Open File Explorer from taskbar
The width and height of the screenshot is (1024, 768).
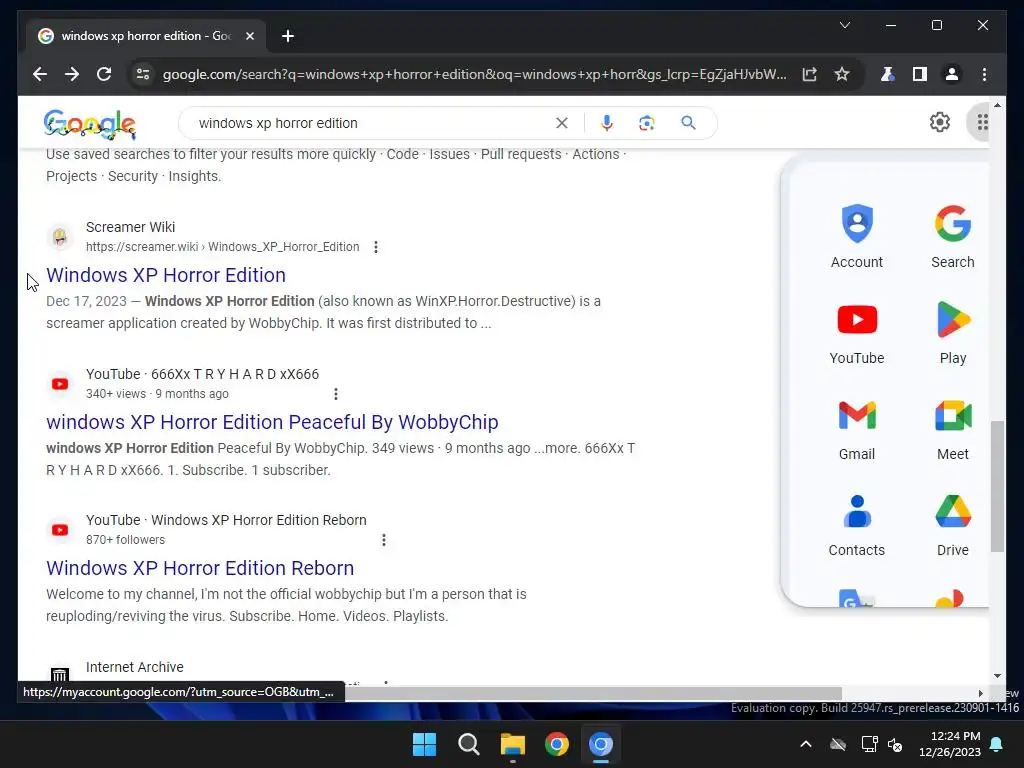[513, 744]
